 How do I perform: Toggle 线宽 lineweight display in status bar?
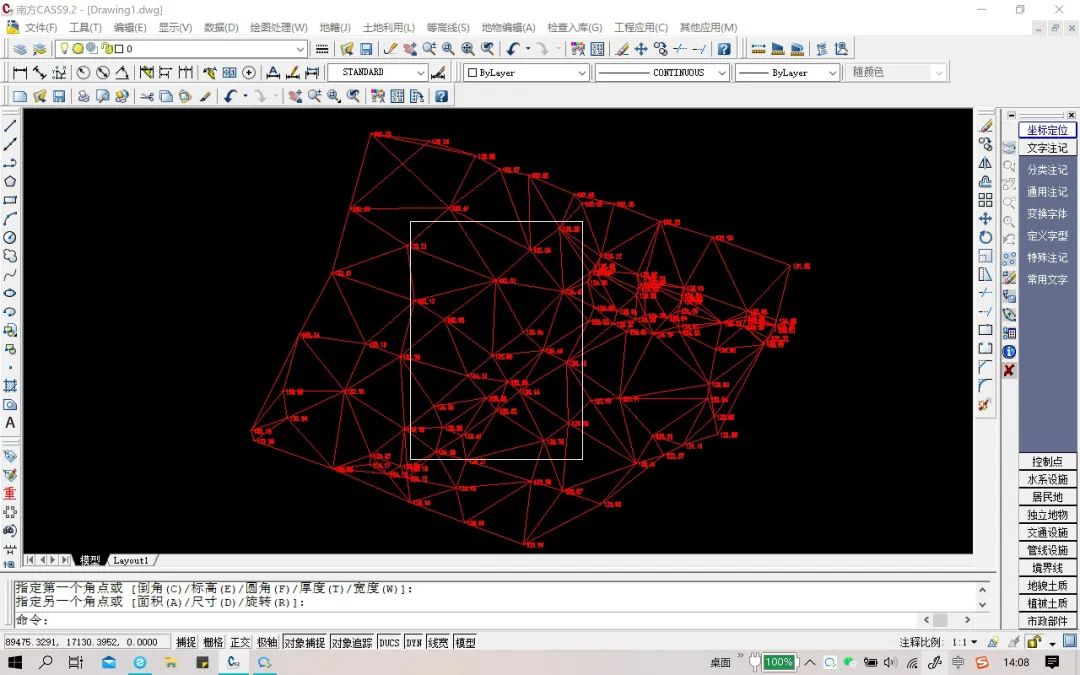[438, 642]
